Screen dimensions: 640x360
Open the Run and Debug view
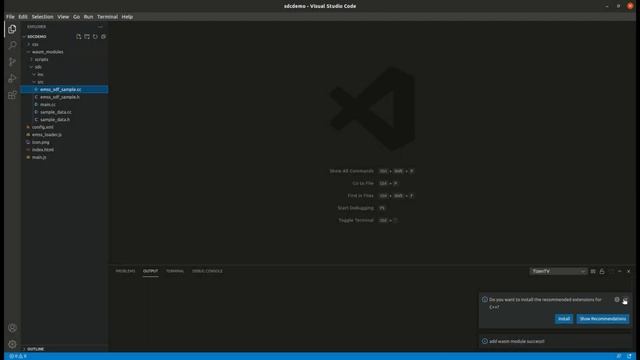pyautogui.click(x=12, y=78)
